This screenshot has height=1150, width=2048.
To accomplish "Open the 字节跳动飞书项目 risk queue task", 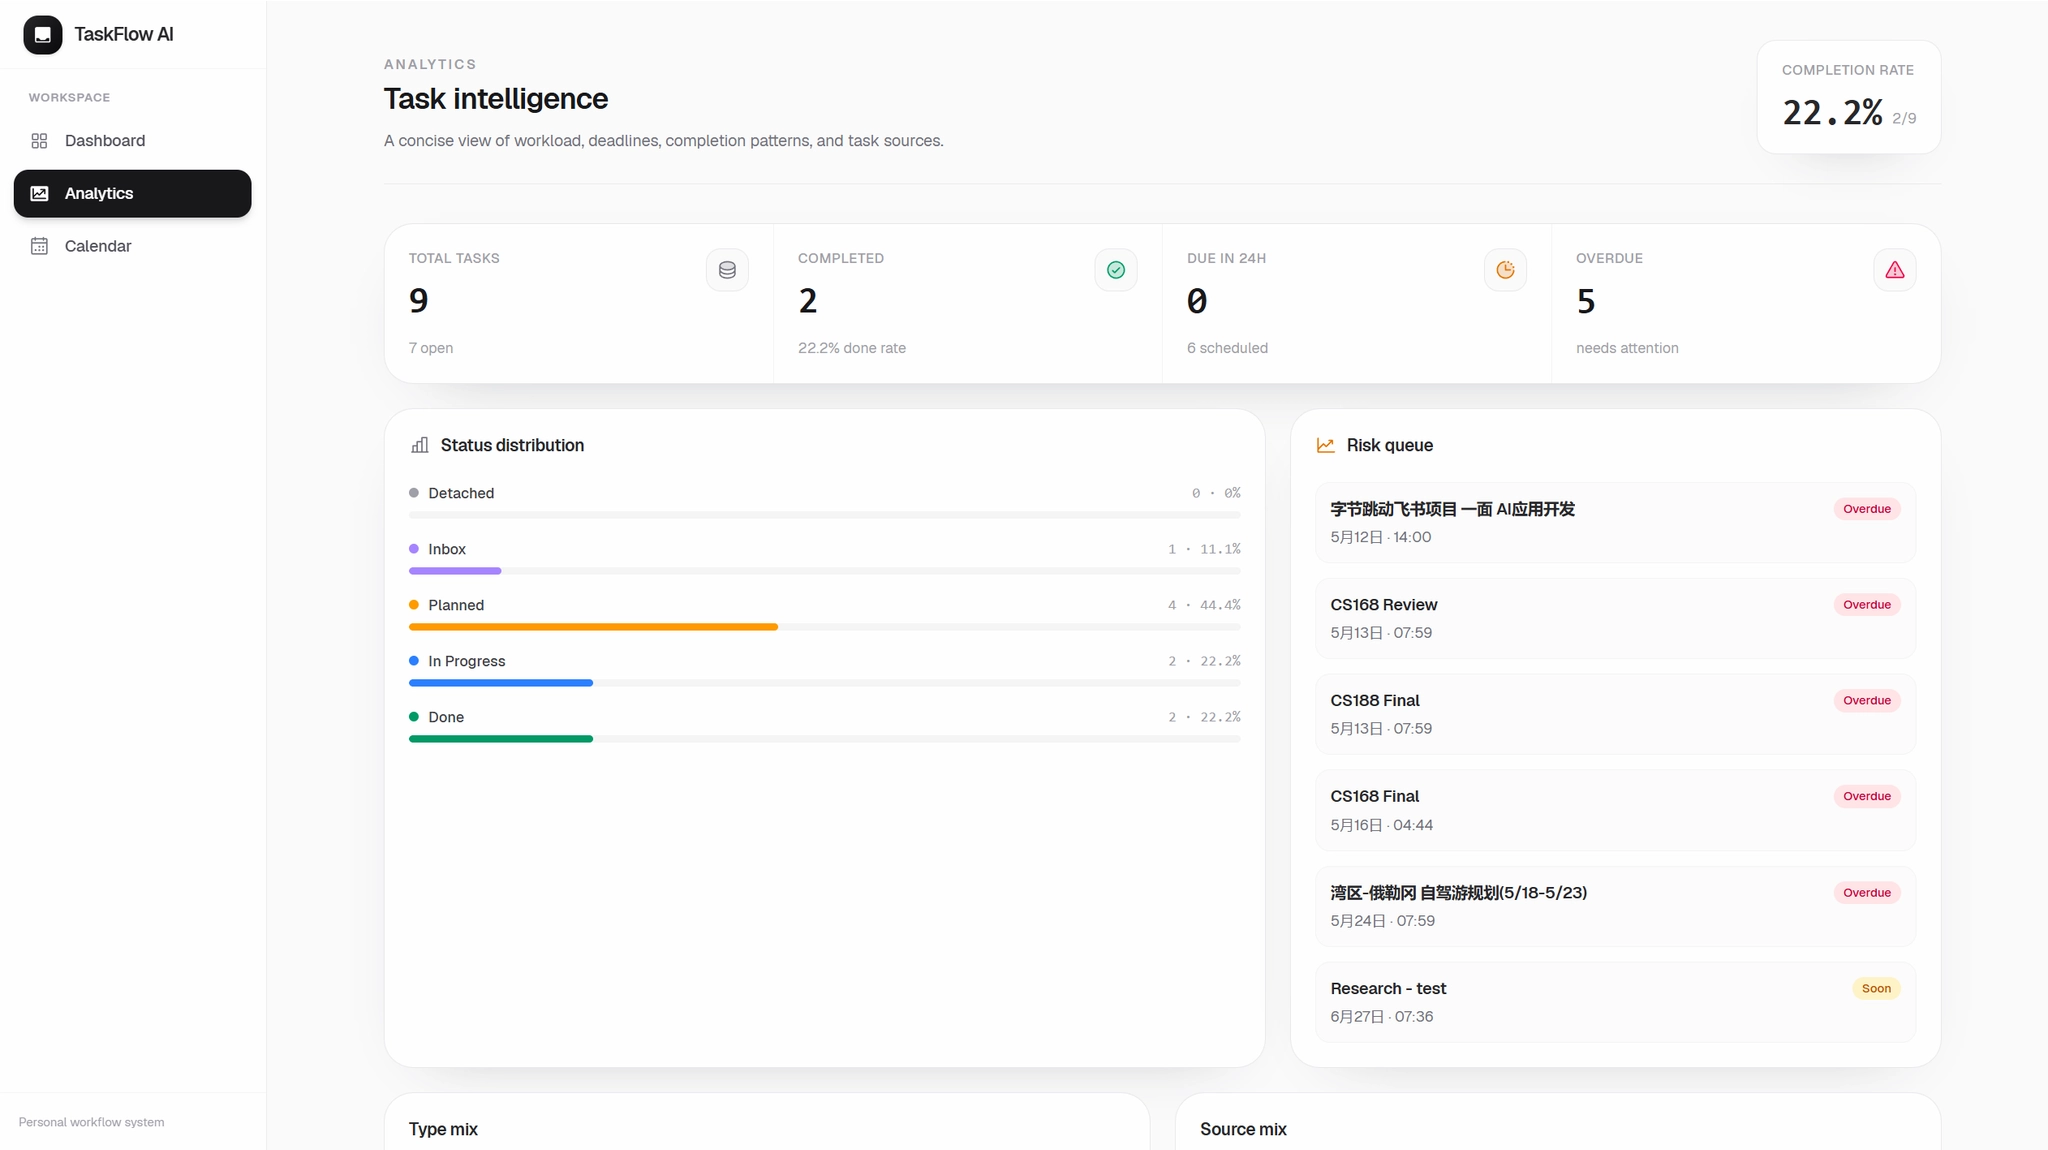I will tap(1615, 523).
